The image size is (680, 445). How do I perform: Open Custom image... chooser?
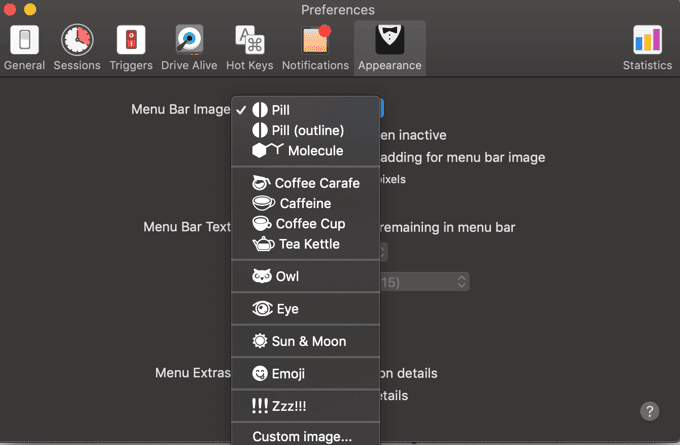click(x=306, y=436)
